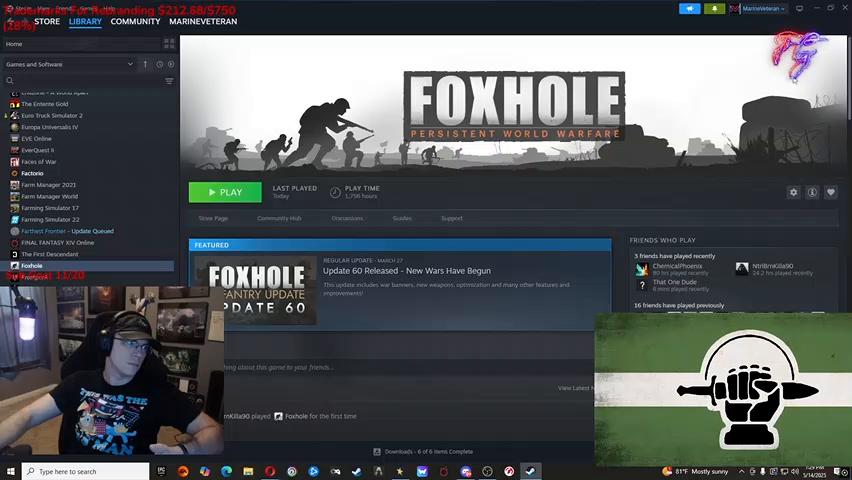Open the Discussions link
This screenshot has width=852, height=480.
click(347, 219)
